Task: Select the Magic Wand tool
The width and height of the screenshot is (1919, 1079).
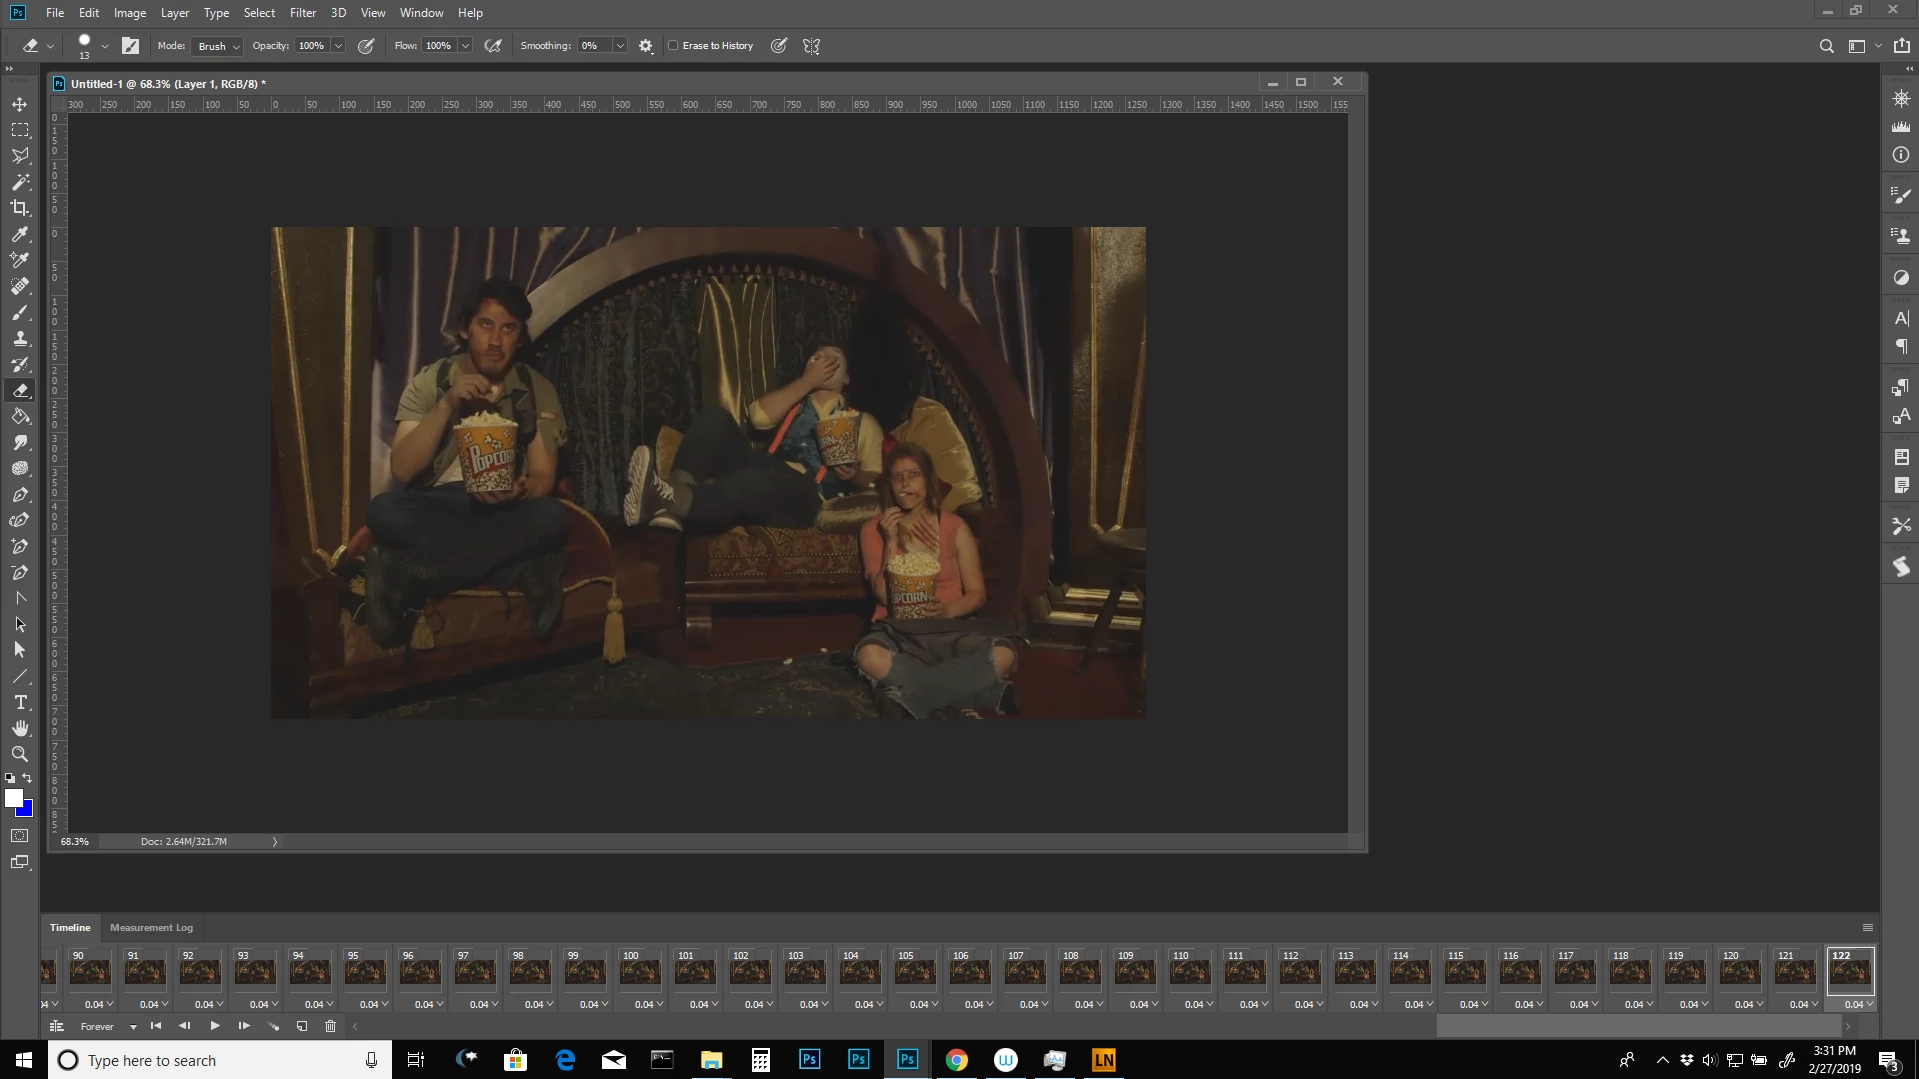Action: [x=20, y=182]
